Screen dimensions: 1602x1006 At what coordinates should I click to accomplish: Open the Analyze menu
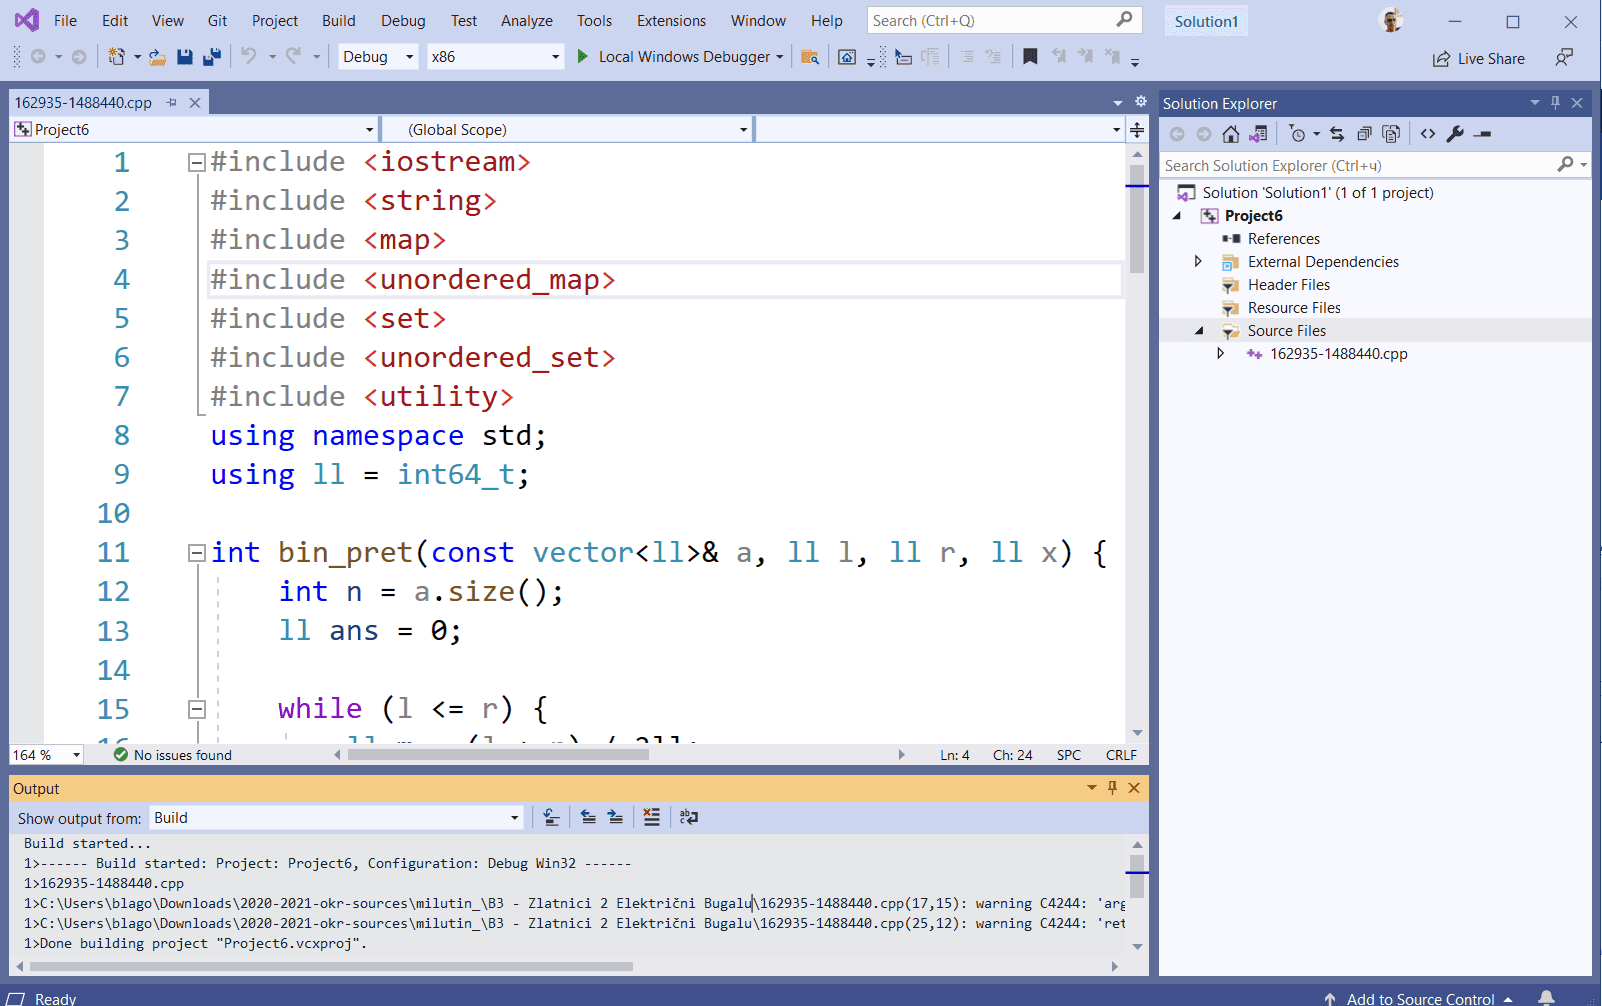527,21
